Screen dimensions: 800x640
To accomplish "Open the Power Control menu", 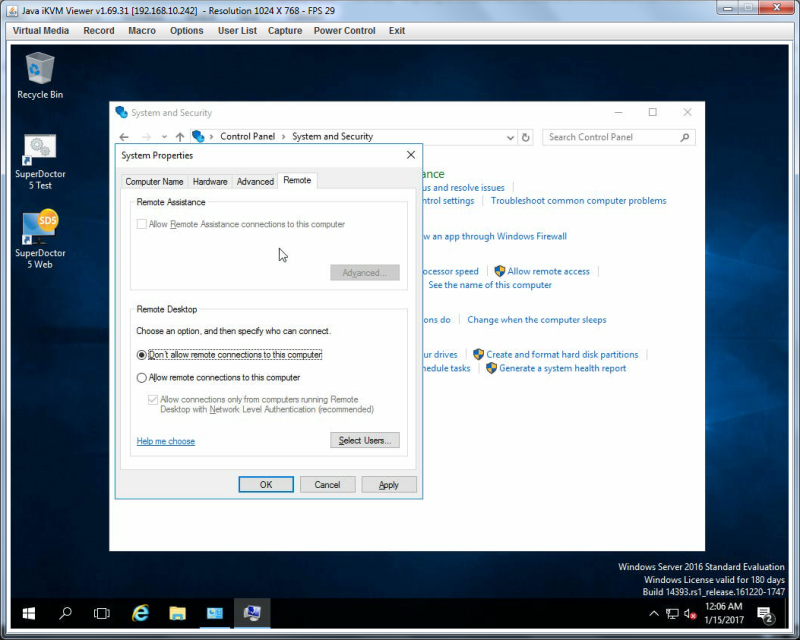I will [x=344, y=31].
